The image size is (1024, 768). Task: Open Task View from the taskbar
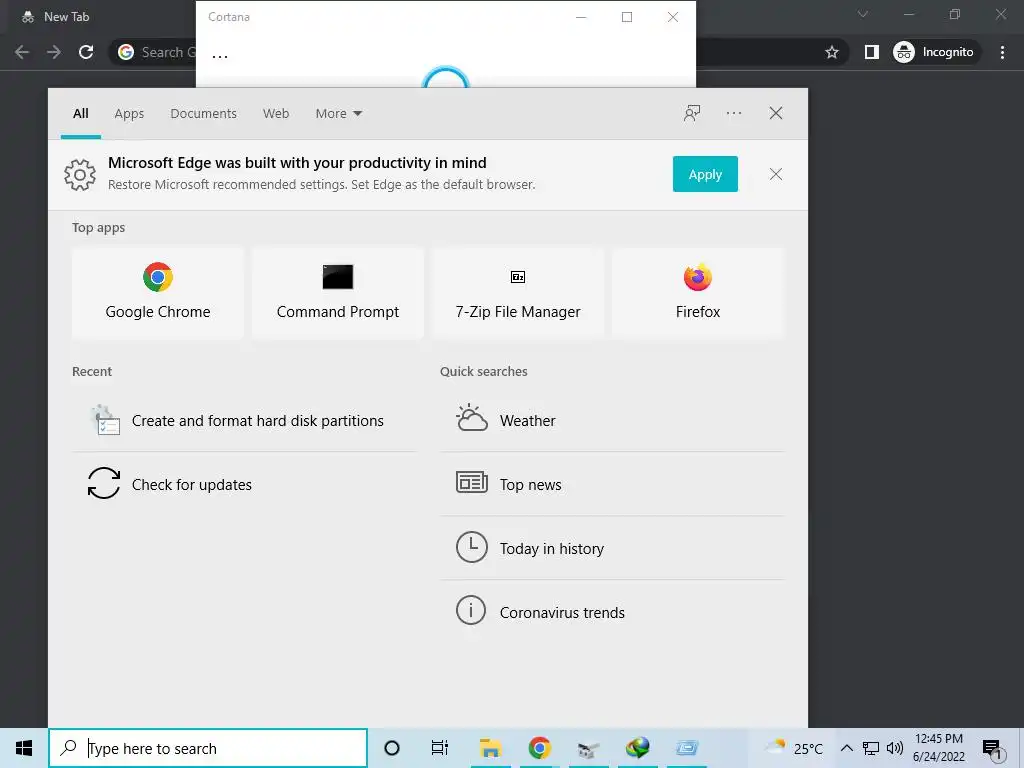(440, 748)
